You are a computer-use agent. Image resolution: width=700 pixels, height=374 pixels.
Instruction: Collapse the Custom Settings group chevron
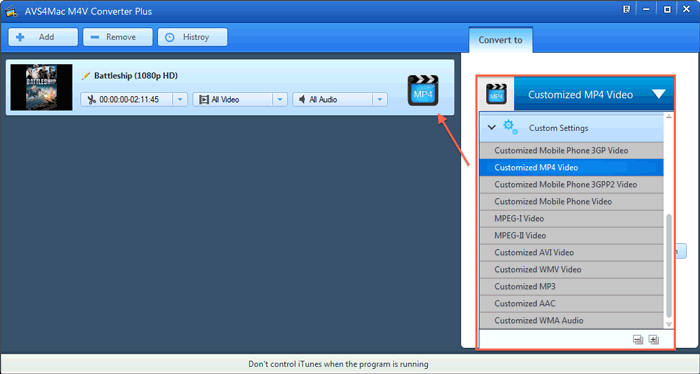point(492,128)
